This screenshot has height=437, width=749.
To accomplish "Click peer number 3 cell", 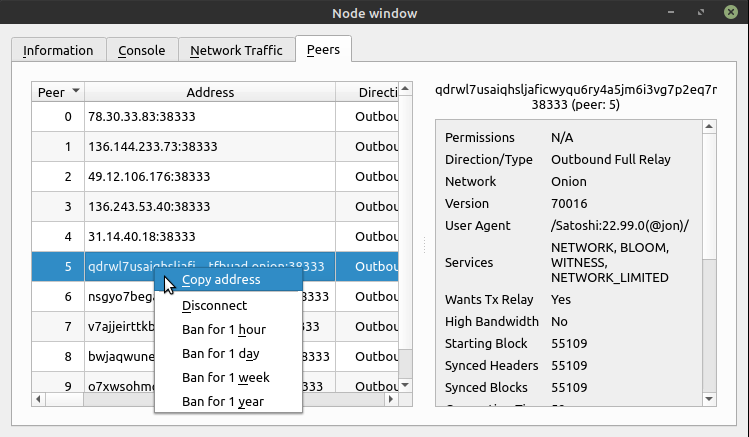I will click(58, 207).
